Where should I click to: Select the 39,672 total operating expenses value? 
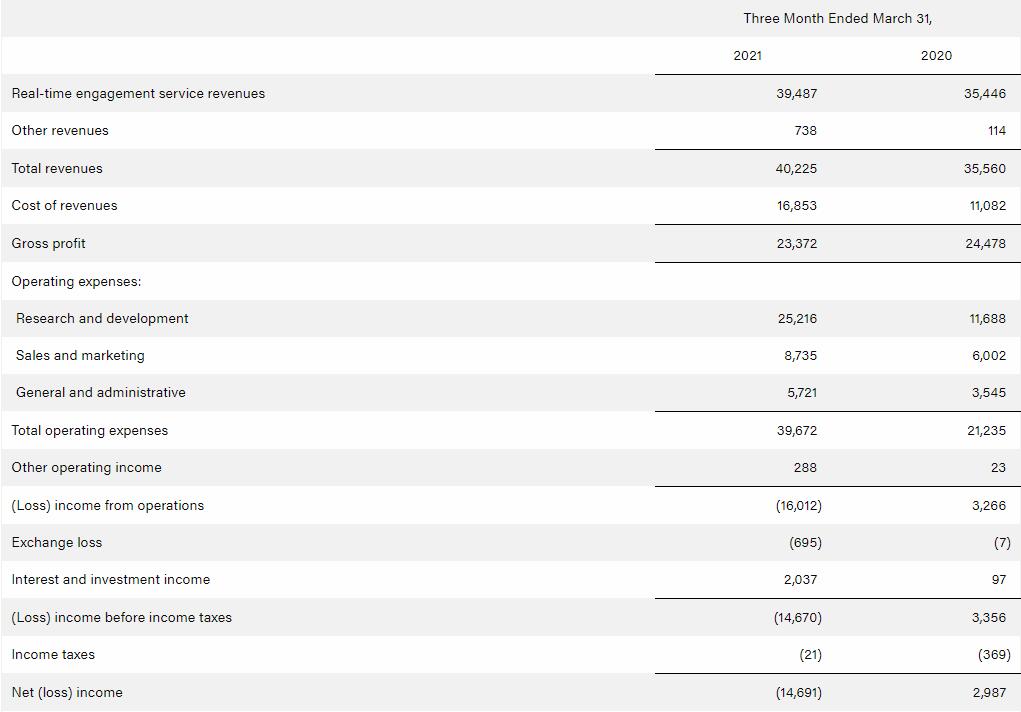coord(796,430)
